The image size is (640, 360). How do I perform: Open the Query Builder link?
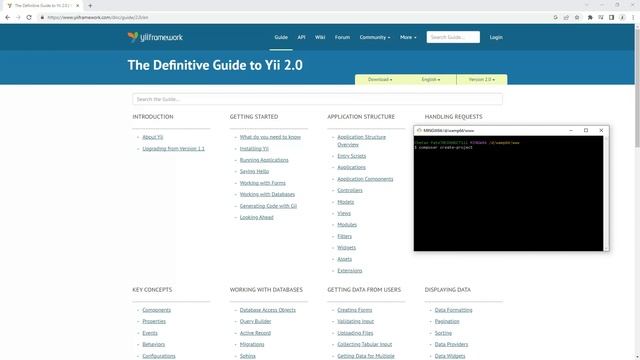[255, 322]
